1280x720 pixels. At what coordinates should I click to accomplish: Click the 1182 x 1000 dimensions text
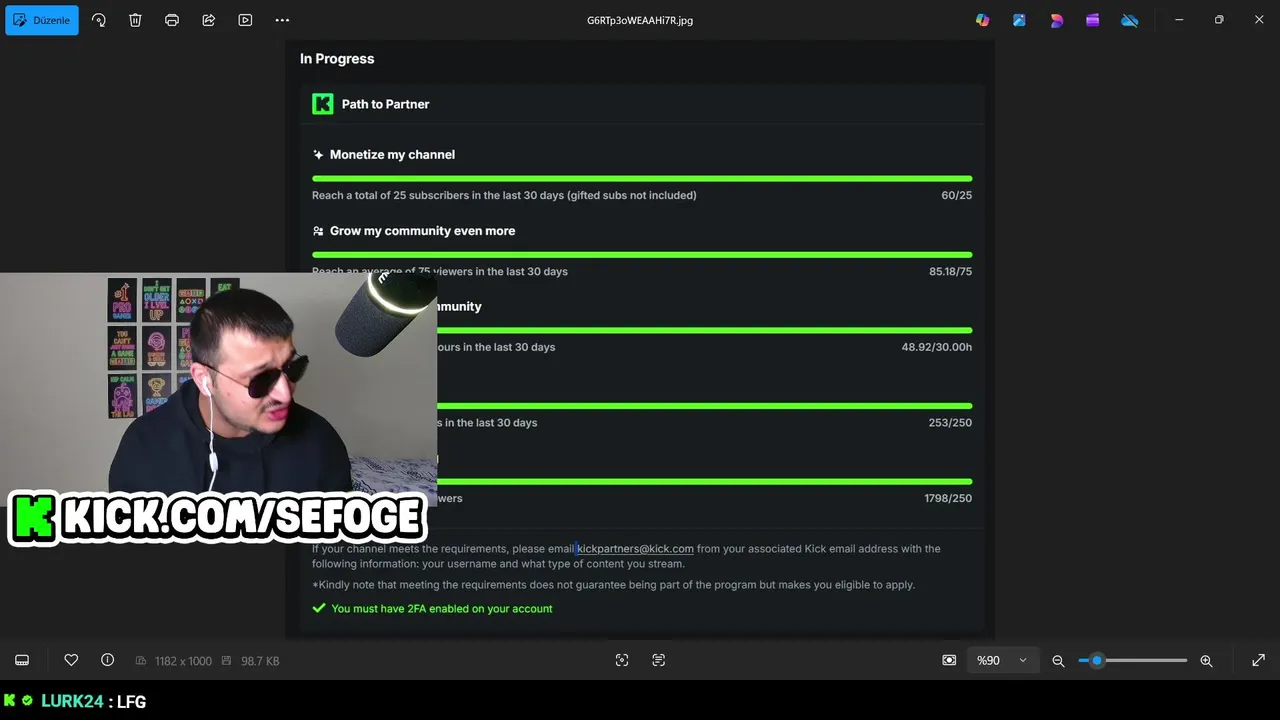tap(183, 661)
